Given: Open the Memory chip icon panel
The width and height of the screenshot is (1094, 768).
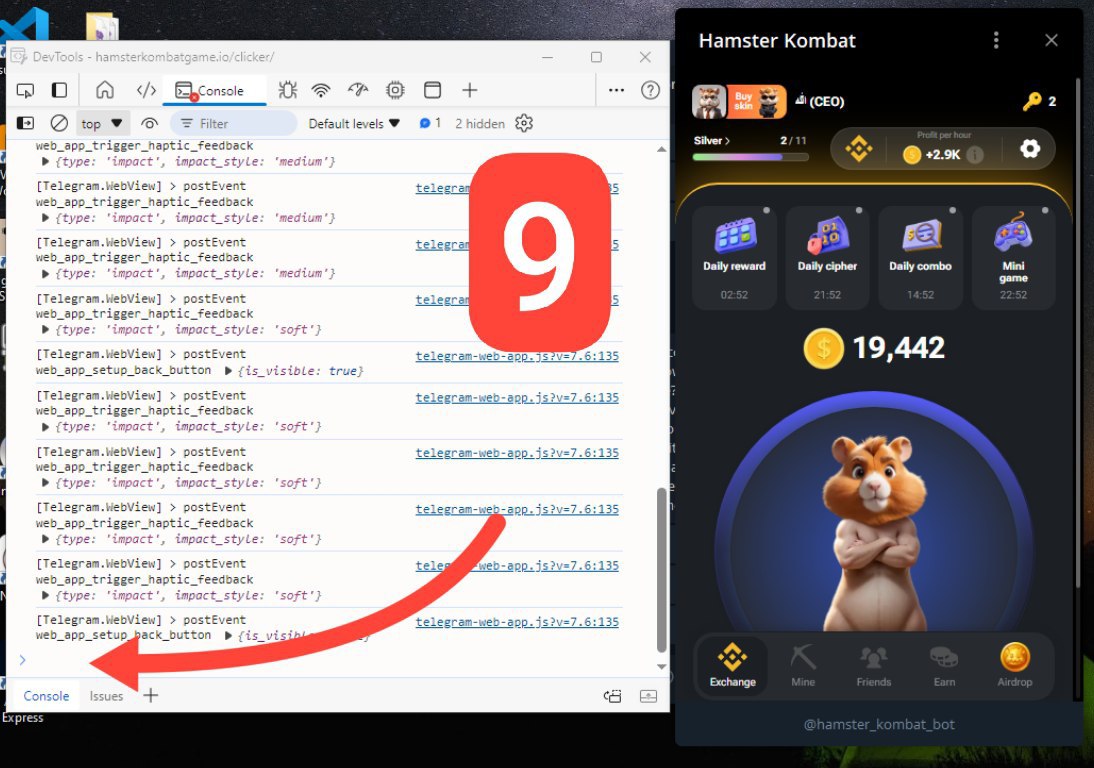Looking at the screenshot, I should tap(395, 90).
